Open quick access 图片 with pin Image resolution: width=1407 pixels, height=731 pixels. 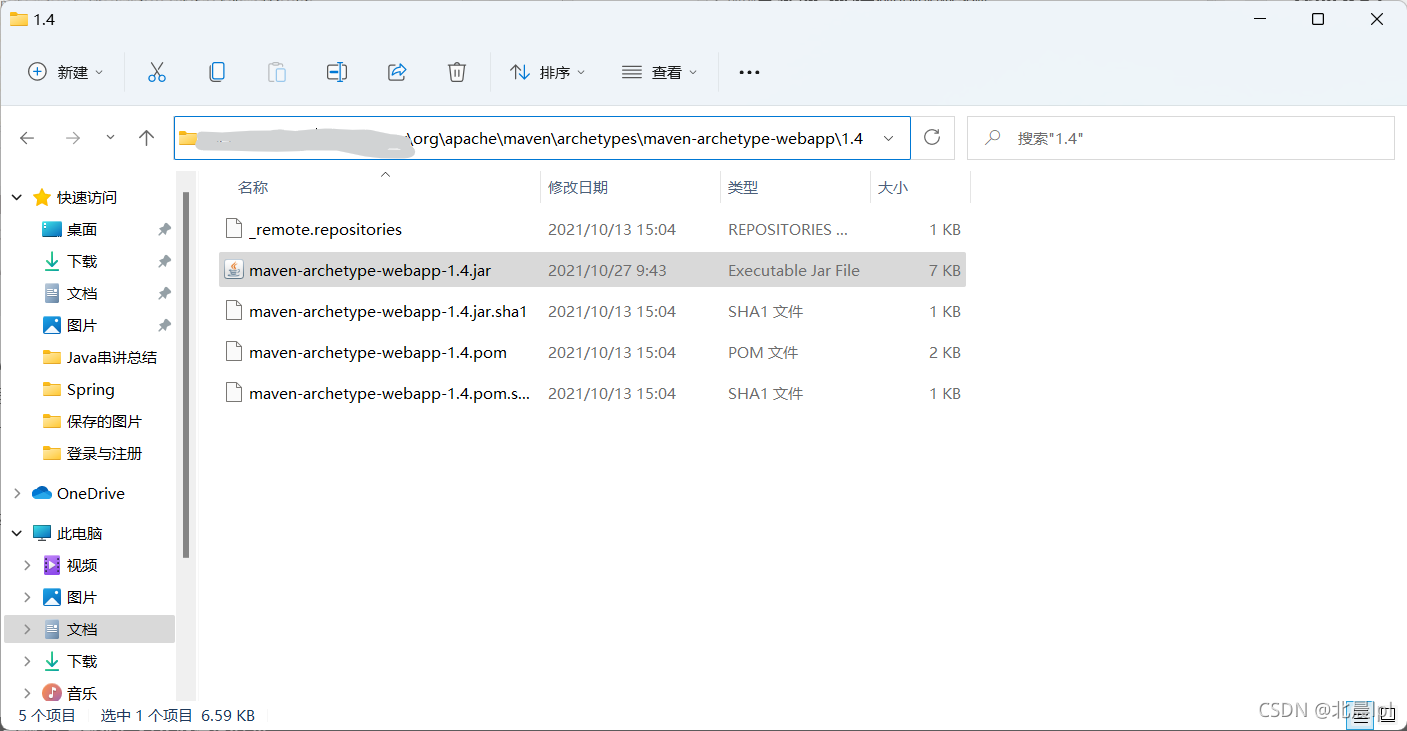pyautogui.click(x=82, y=325)
